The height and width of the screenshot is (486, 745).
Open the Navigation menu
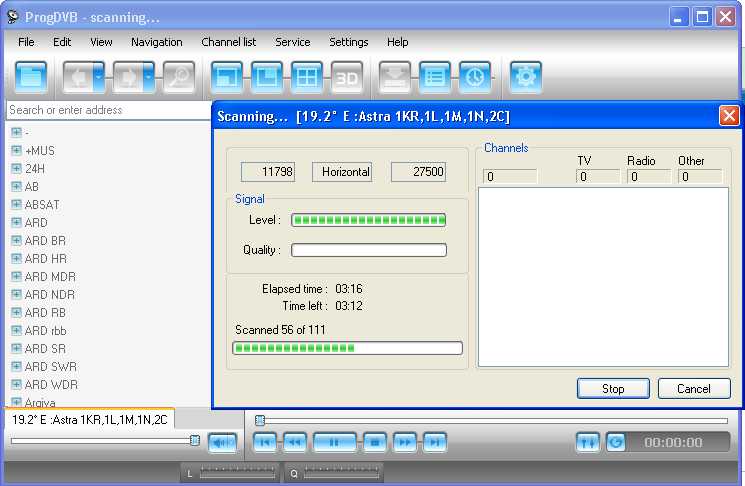point(157,42)
